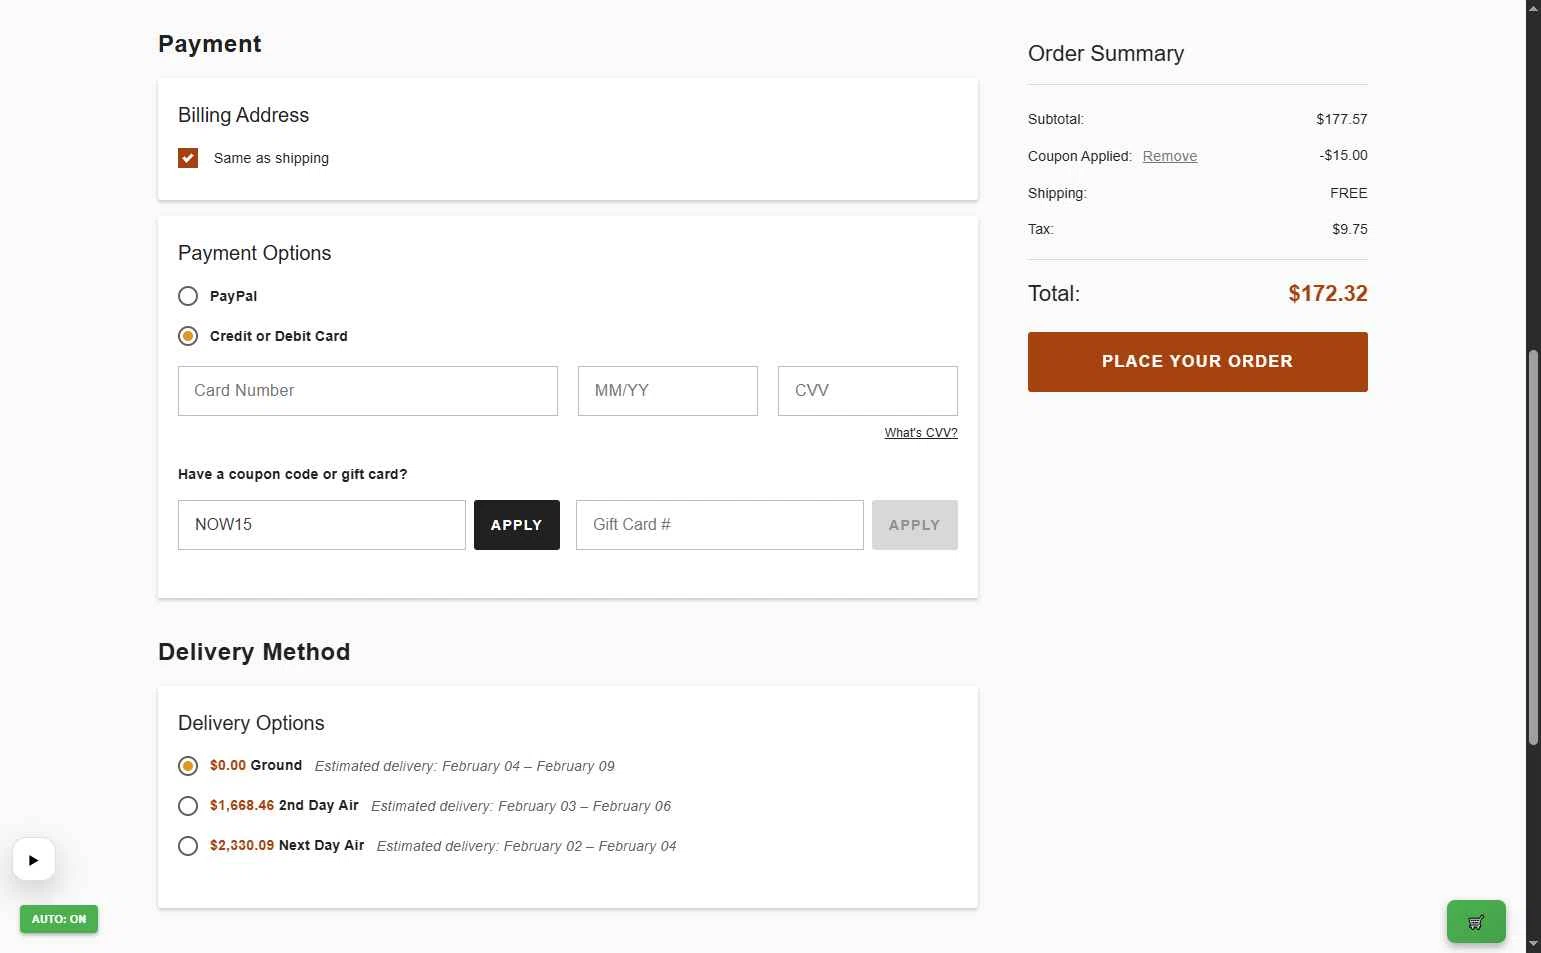Click 2nd Day Air estimated delivery text
This screenshot has height=953, width=1541.
521,806
